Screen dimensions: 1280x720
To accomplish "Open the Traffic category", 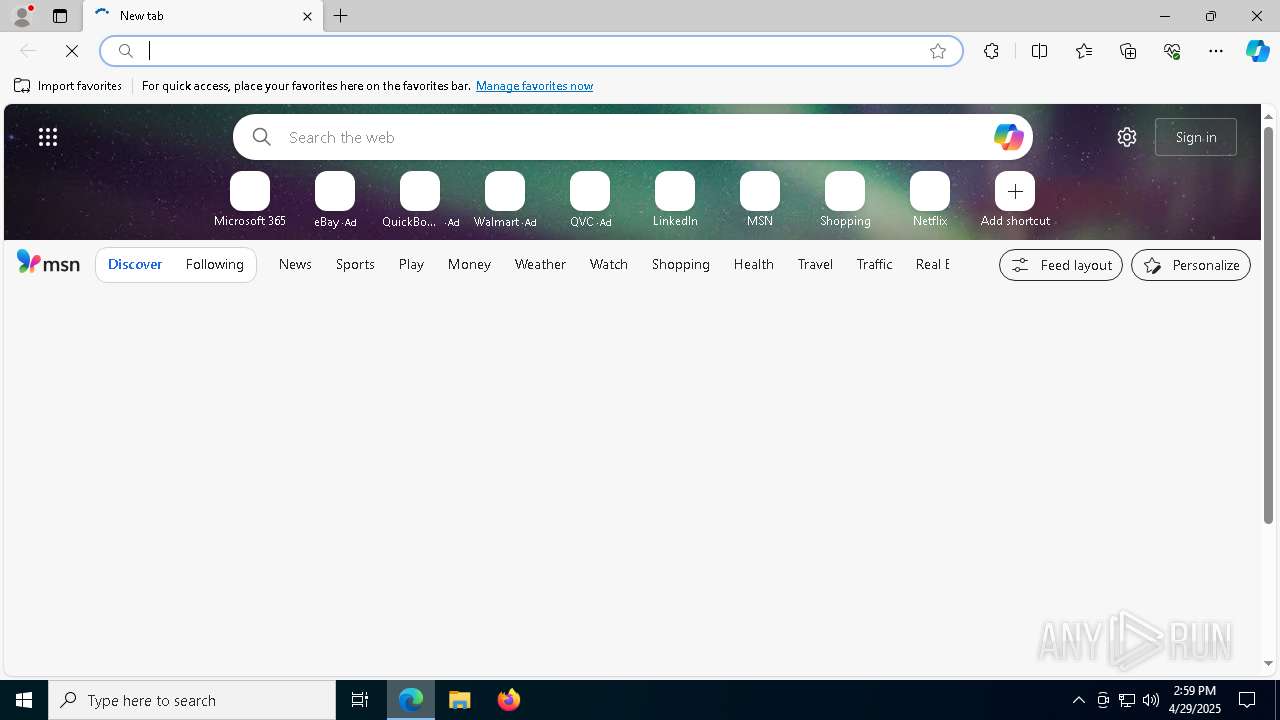I will tap(875, 264).
